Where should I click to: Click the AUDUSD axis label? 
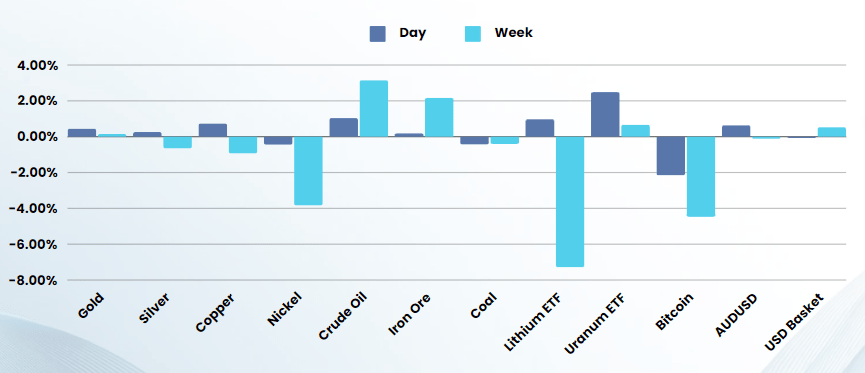click(x=736, y=315)
